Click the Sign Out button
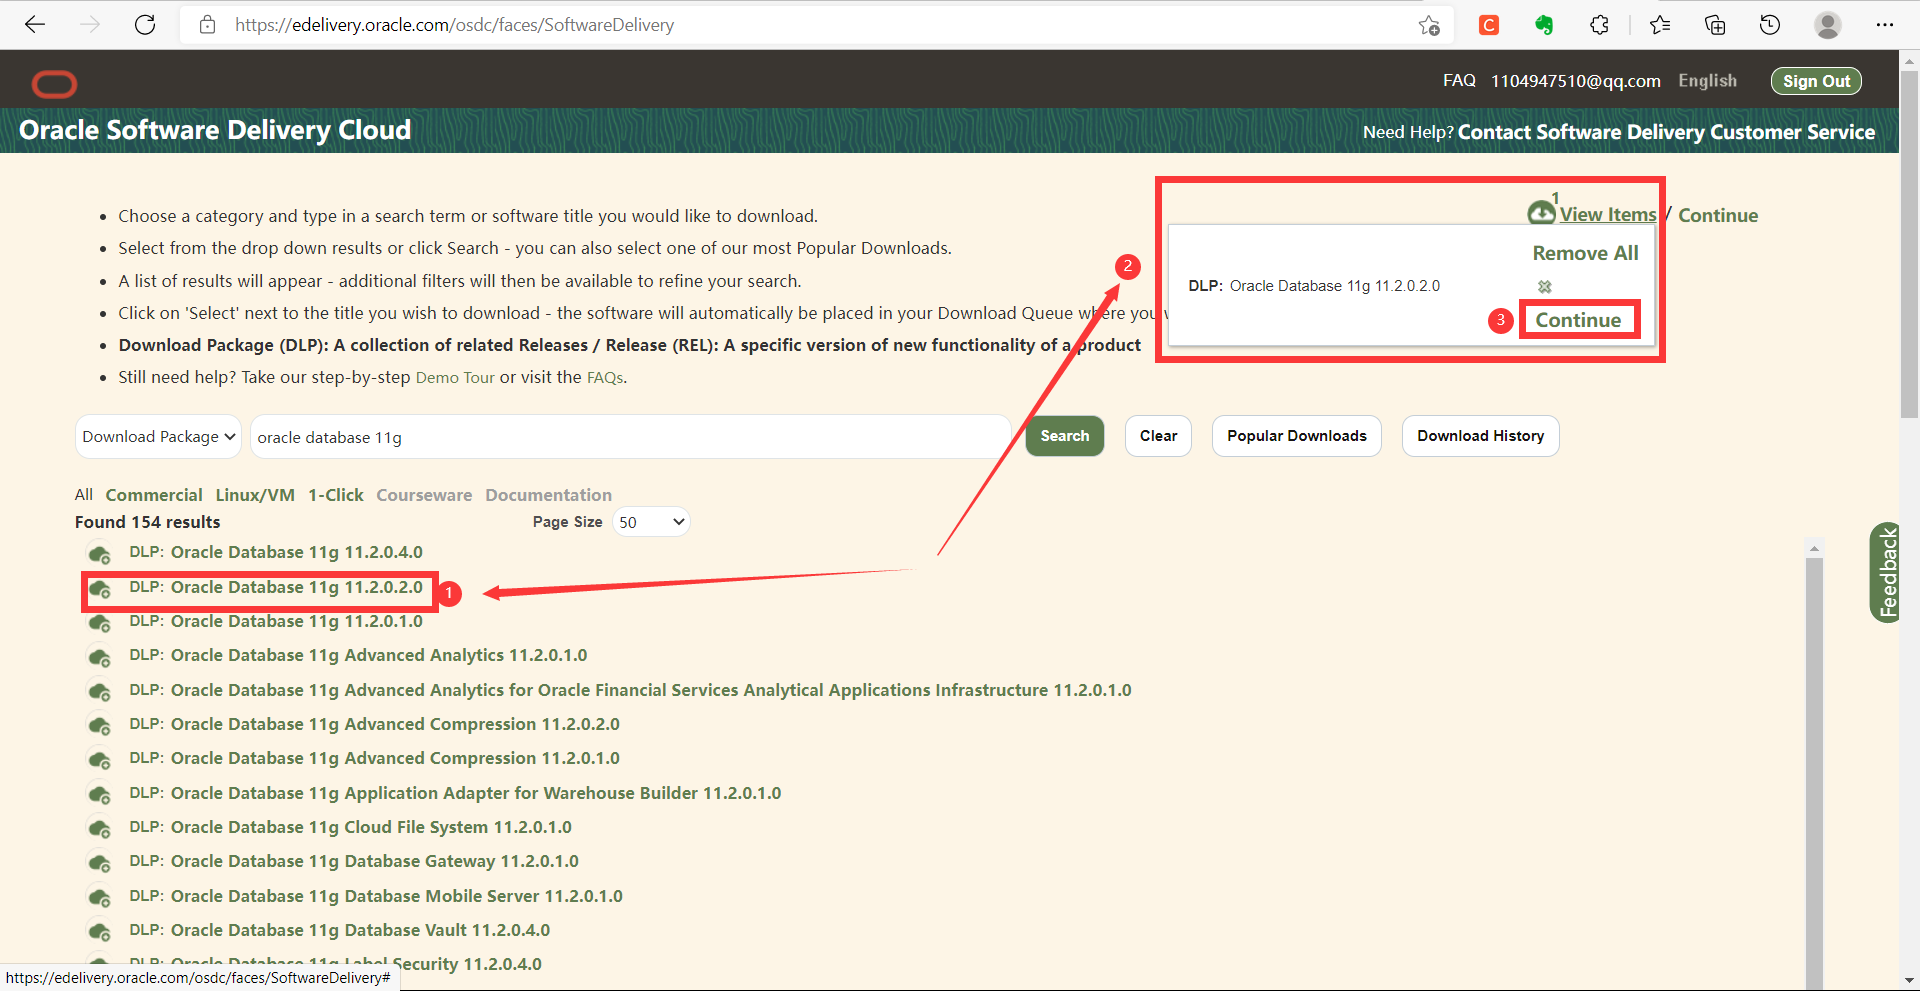The width and height of the screenshot is (1920, 991). (x=1816, y=81)
